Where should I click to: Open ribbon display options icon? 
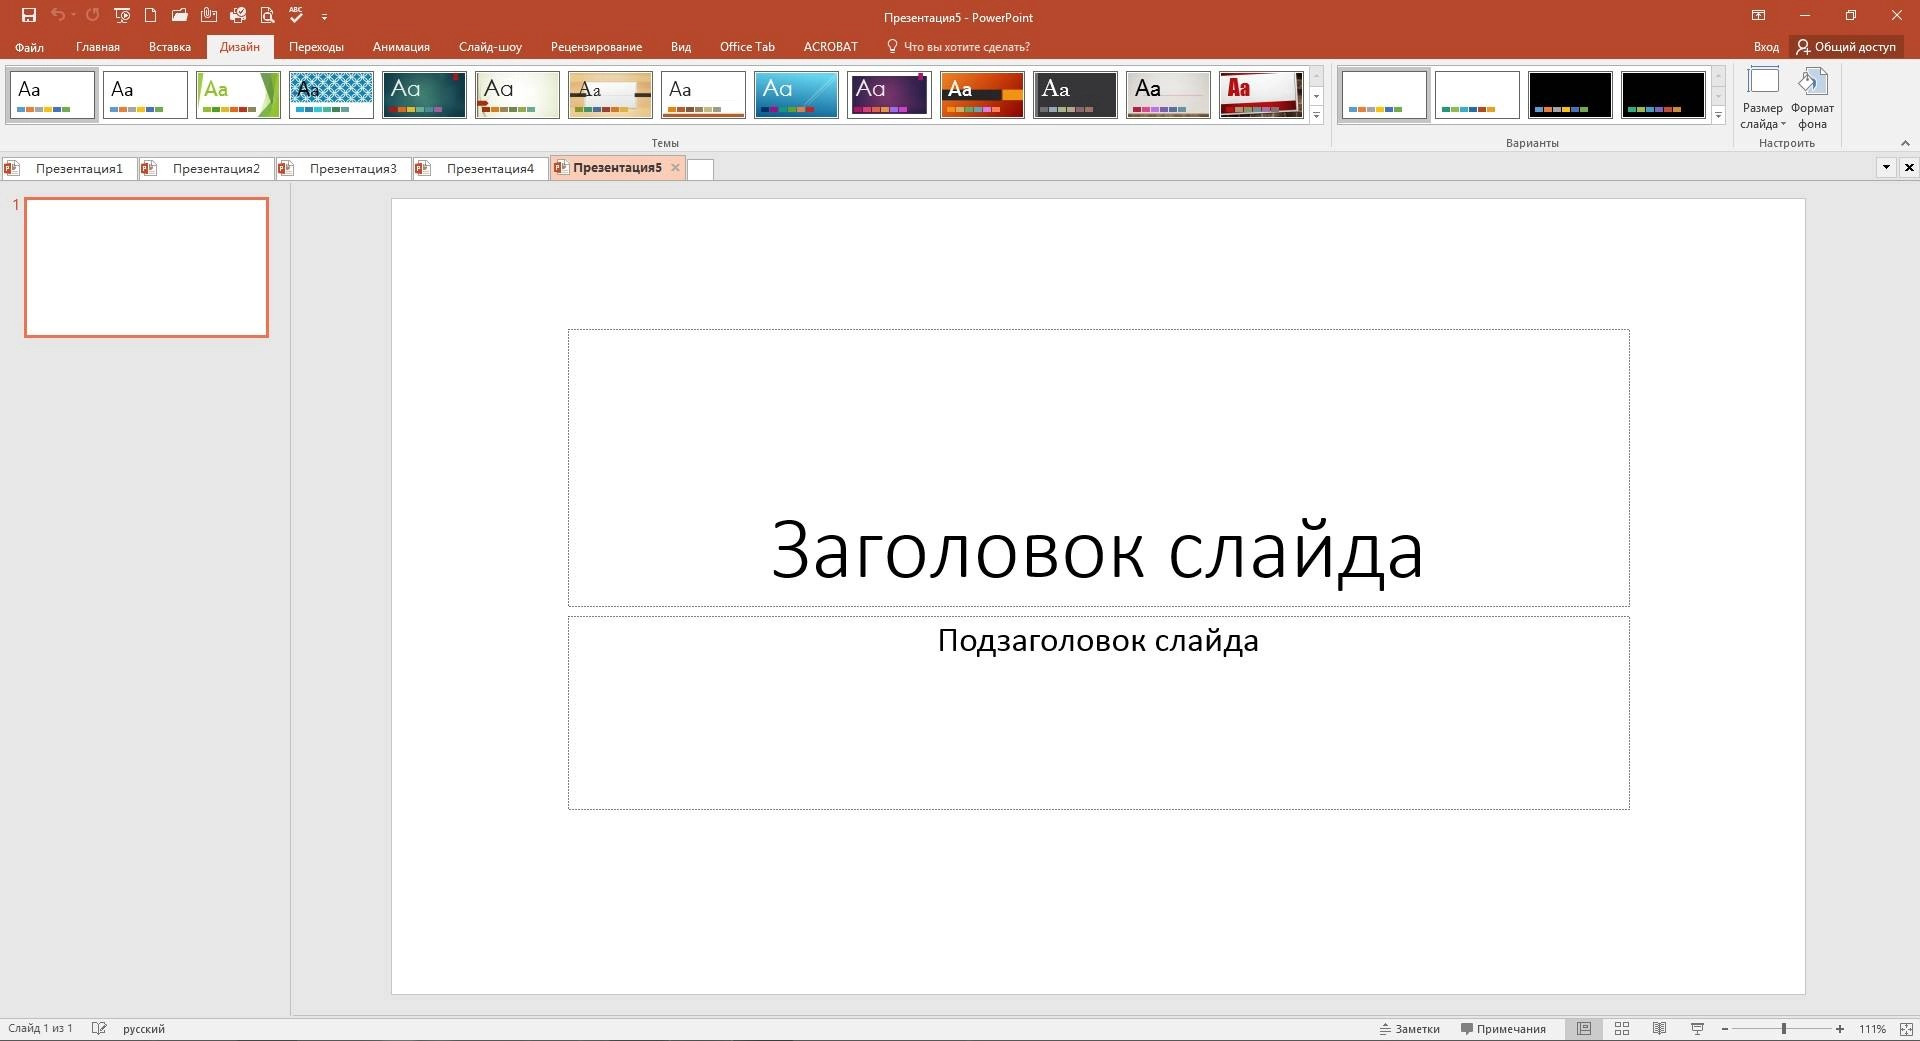1758,16
